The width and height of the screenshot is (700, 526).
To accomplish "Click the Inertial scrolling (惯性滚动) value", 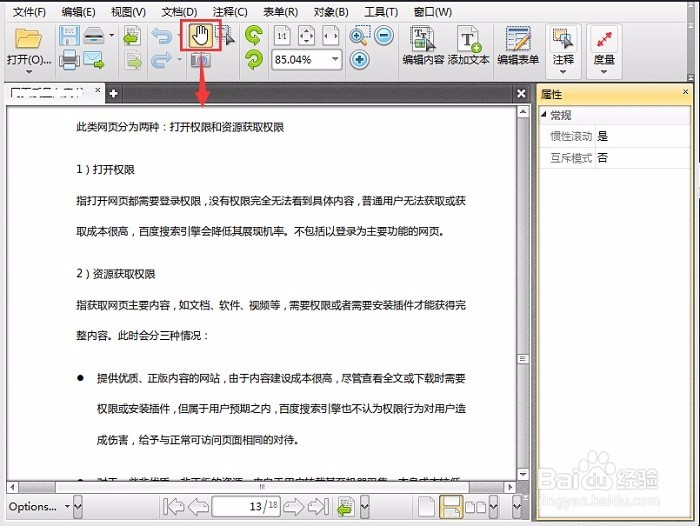I will (643, 136).
